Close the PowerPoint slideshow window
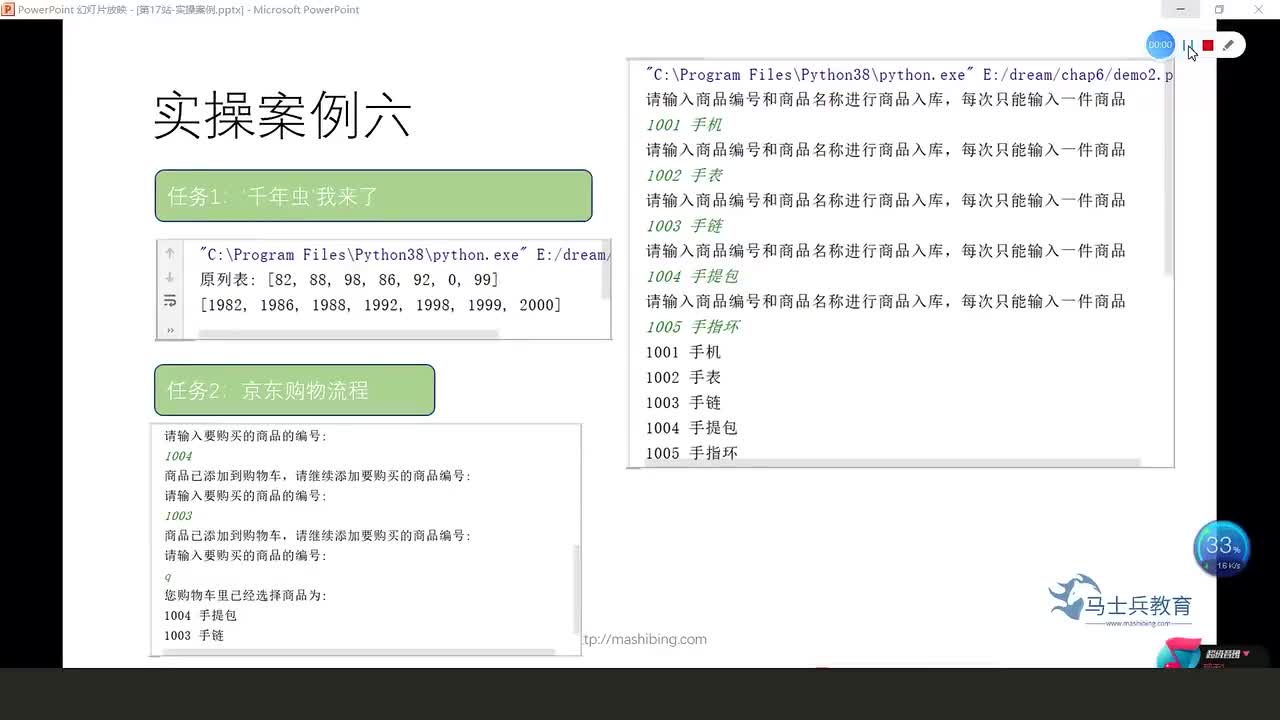Screen dimensions: 1280x720 (x=1259, y=9)
